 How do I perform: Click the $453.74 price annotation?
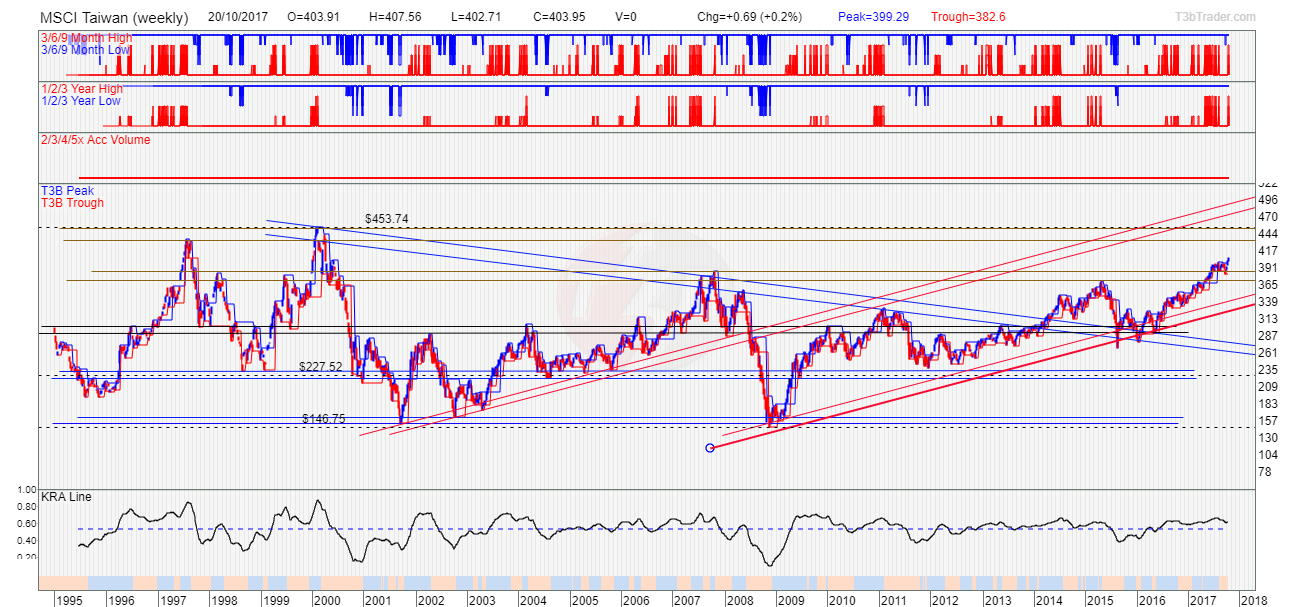pyautogui.click(x=384, y=220)
